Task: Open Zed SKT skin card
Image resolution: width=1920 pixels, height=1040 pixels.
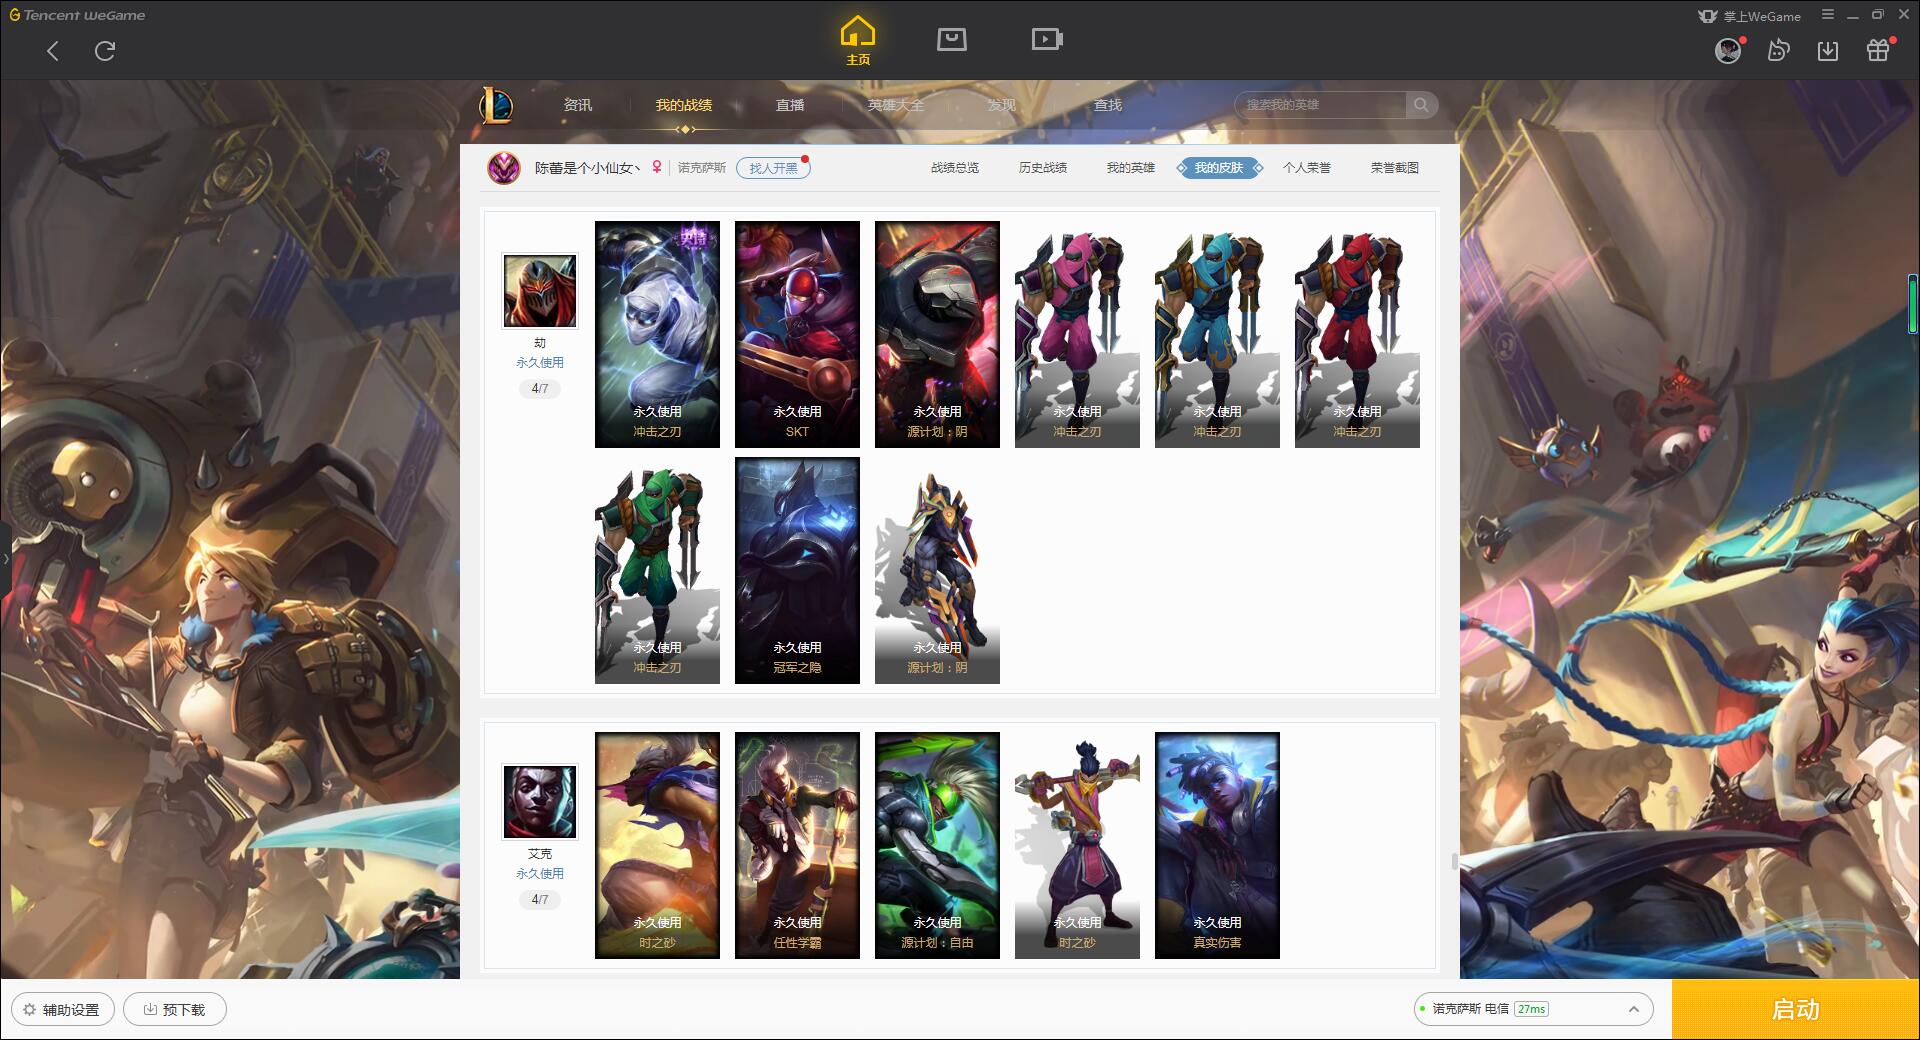Action: [797, 334]
